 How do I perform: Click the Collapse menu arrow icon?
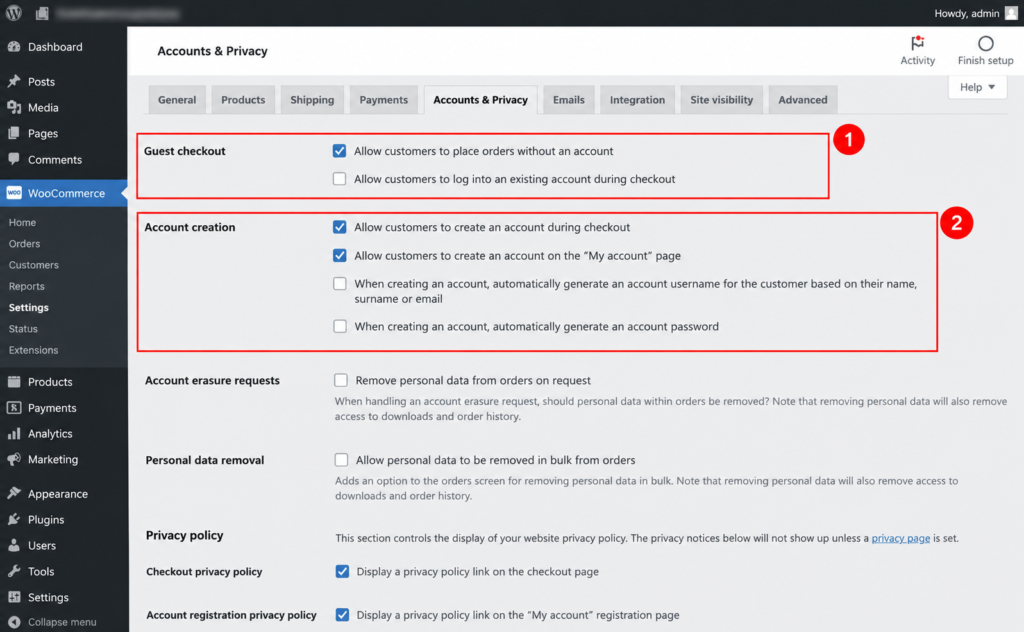point(14,622)
